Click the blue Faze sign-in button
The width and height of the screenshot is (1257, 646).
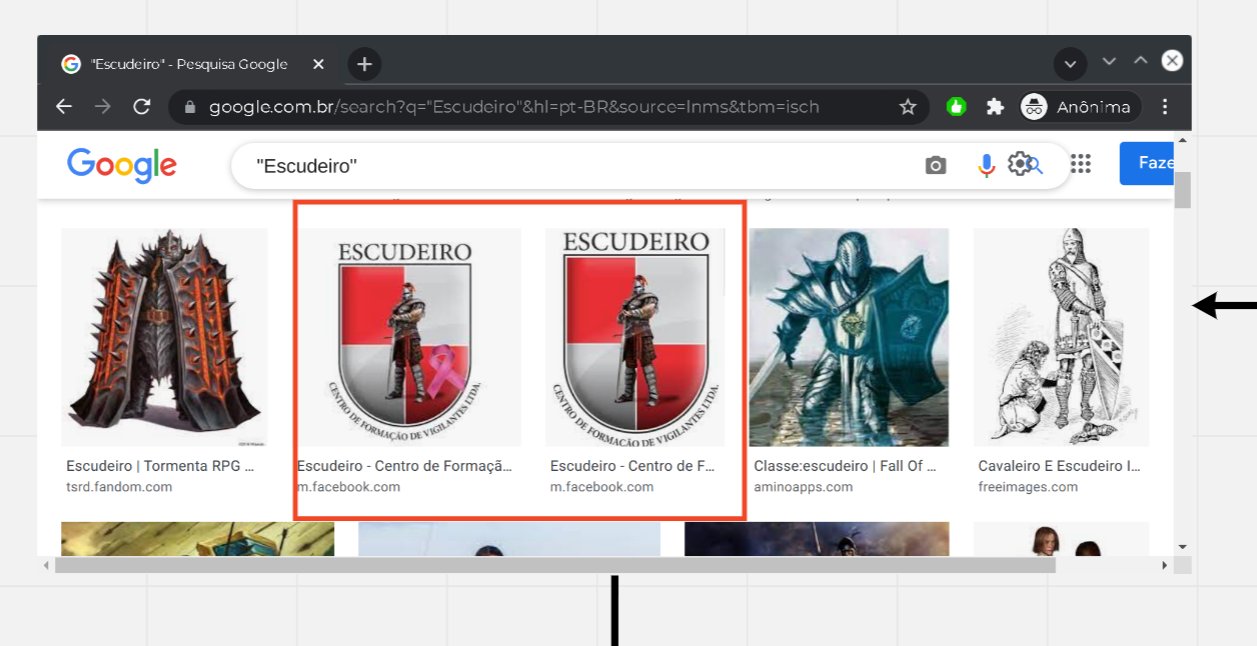click(1147, 163)
